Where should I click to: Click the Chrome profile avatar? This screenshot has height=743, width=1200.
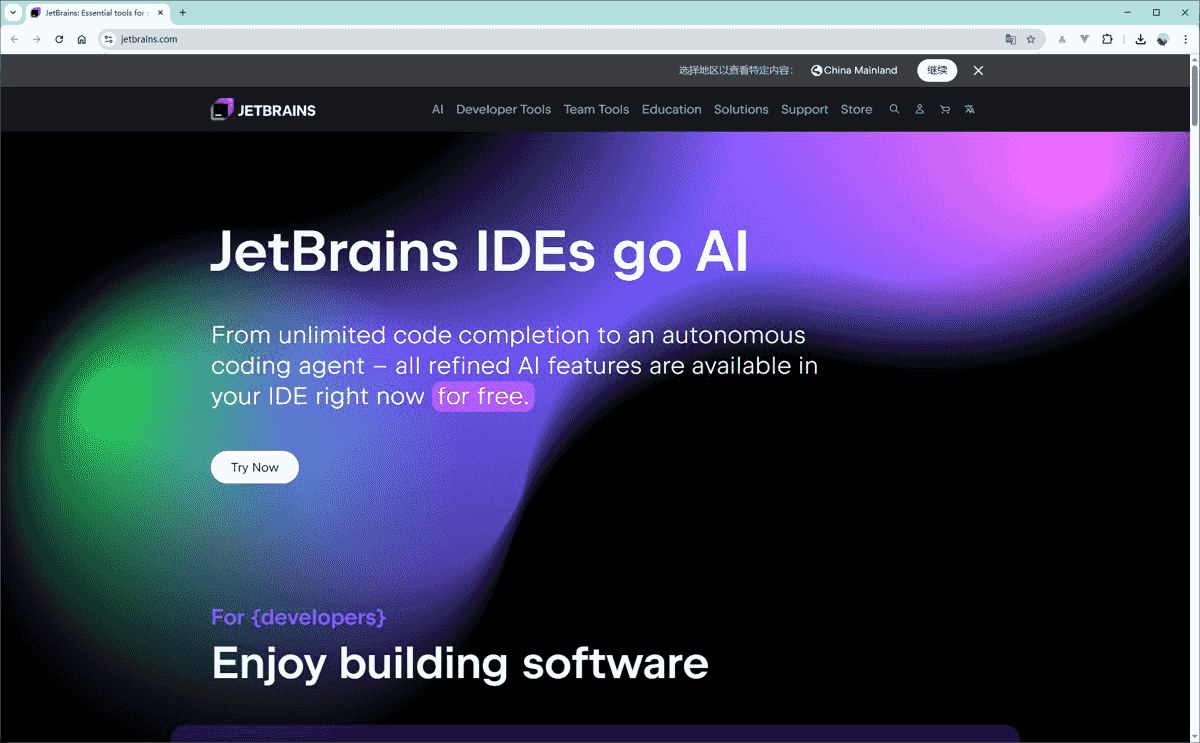[1163, 39]
